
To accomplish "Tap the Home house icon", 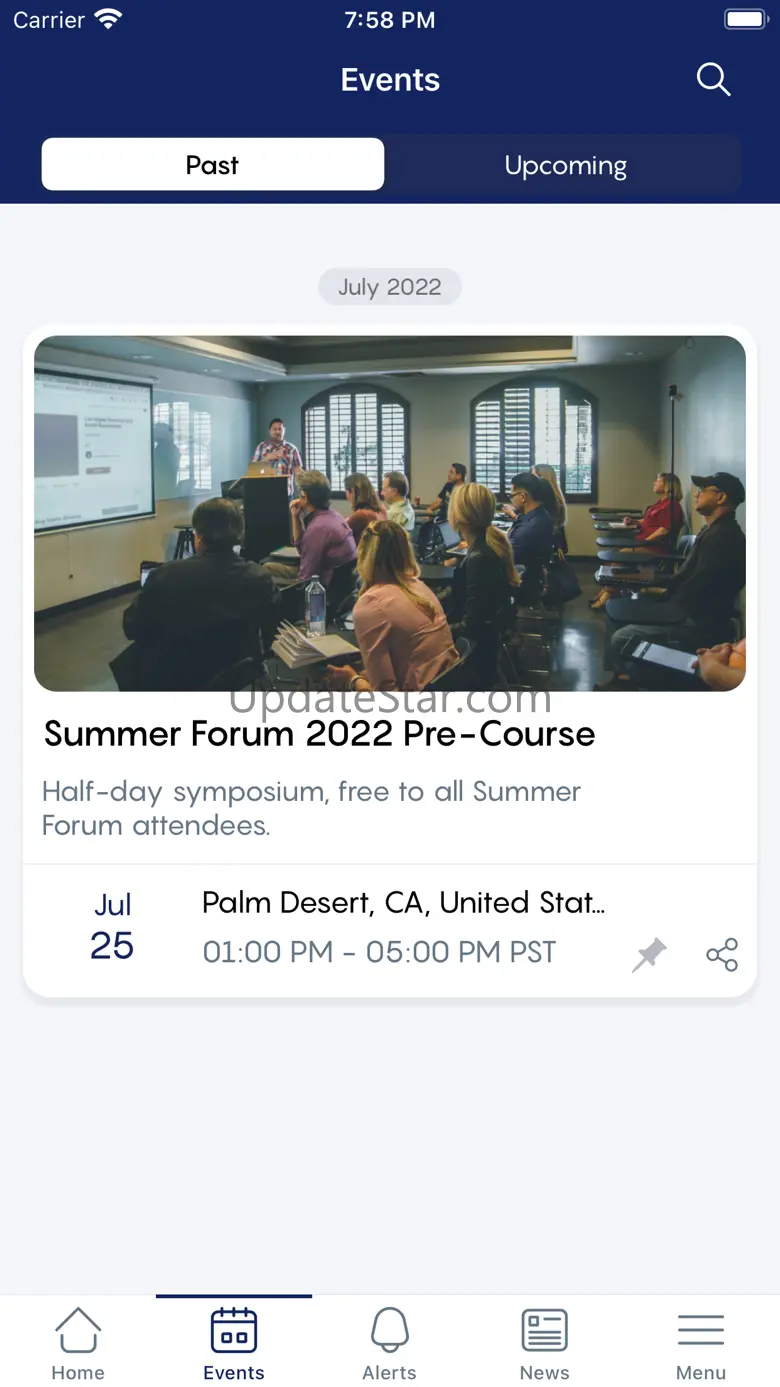I will coord(78,1331).
